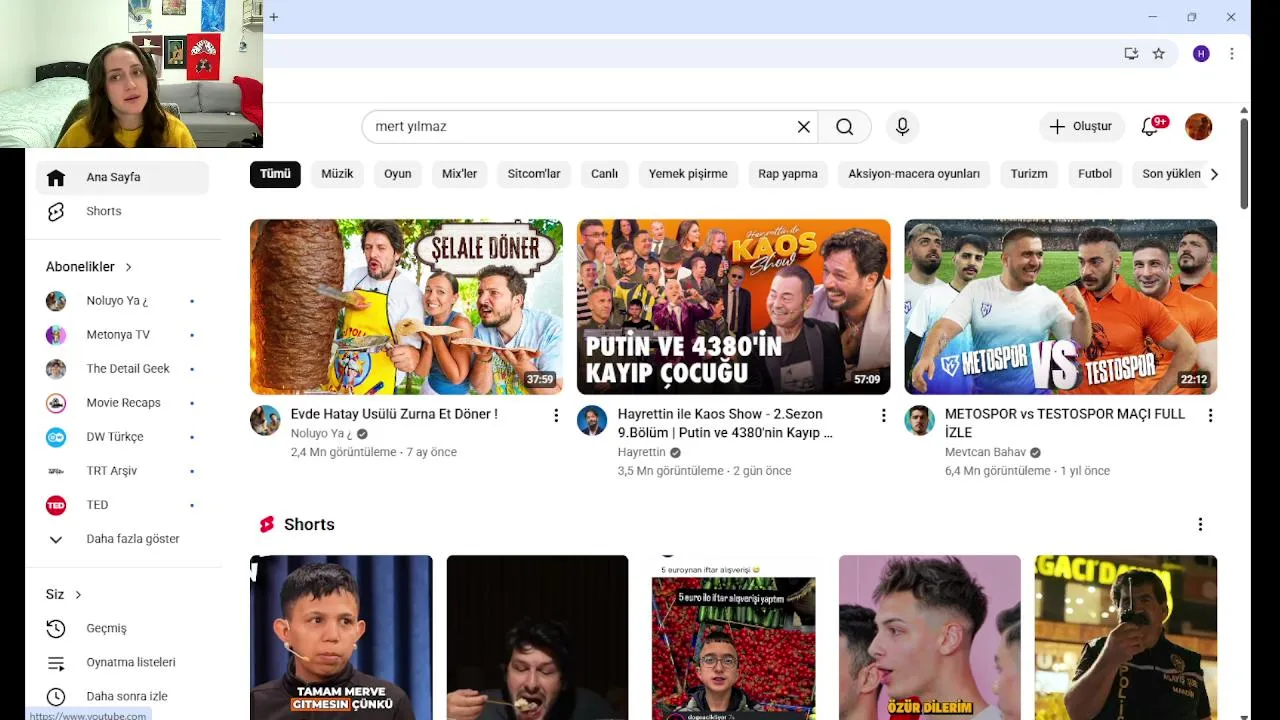Play Metospor vs Testospor thumbnail
This screenshot has height=720, width=1280.
(1061, 307)
